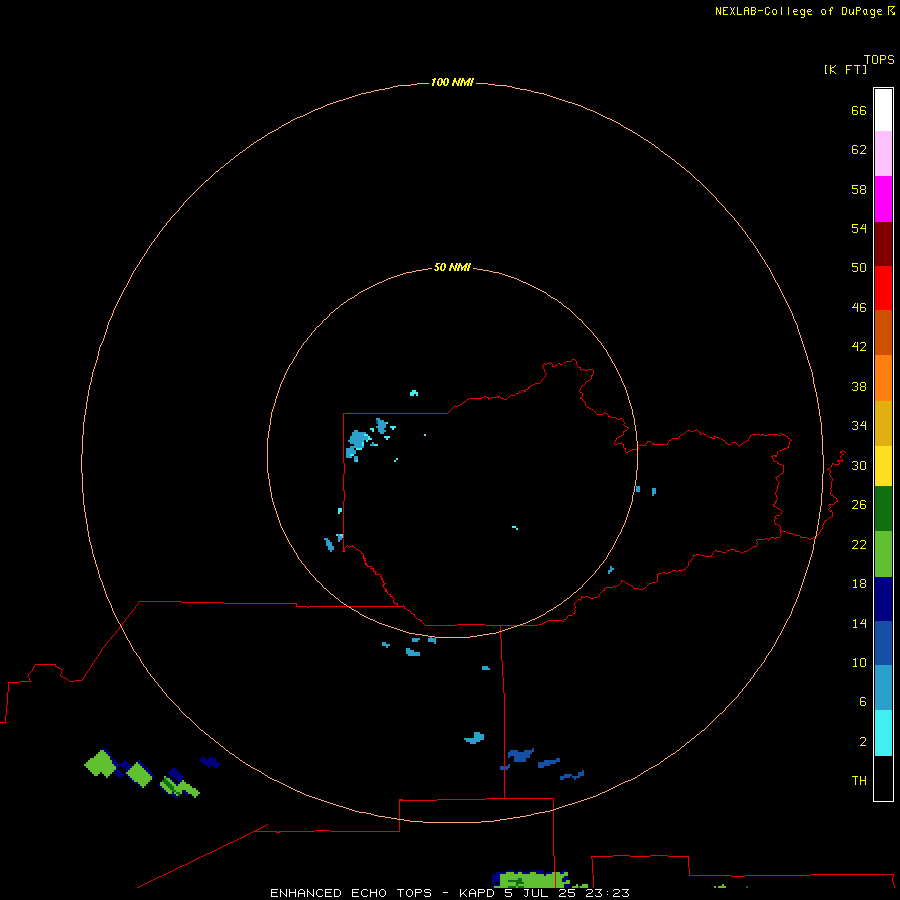Click the dark red 54 kft legend swatch
Image resolution: width=900 pixels, height=900 pixels.
point(883,243)
